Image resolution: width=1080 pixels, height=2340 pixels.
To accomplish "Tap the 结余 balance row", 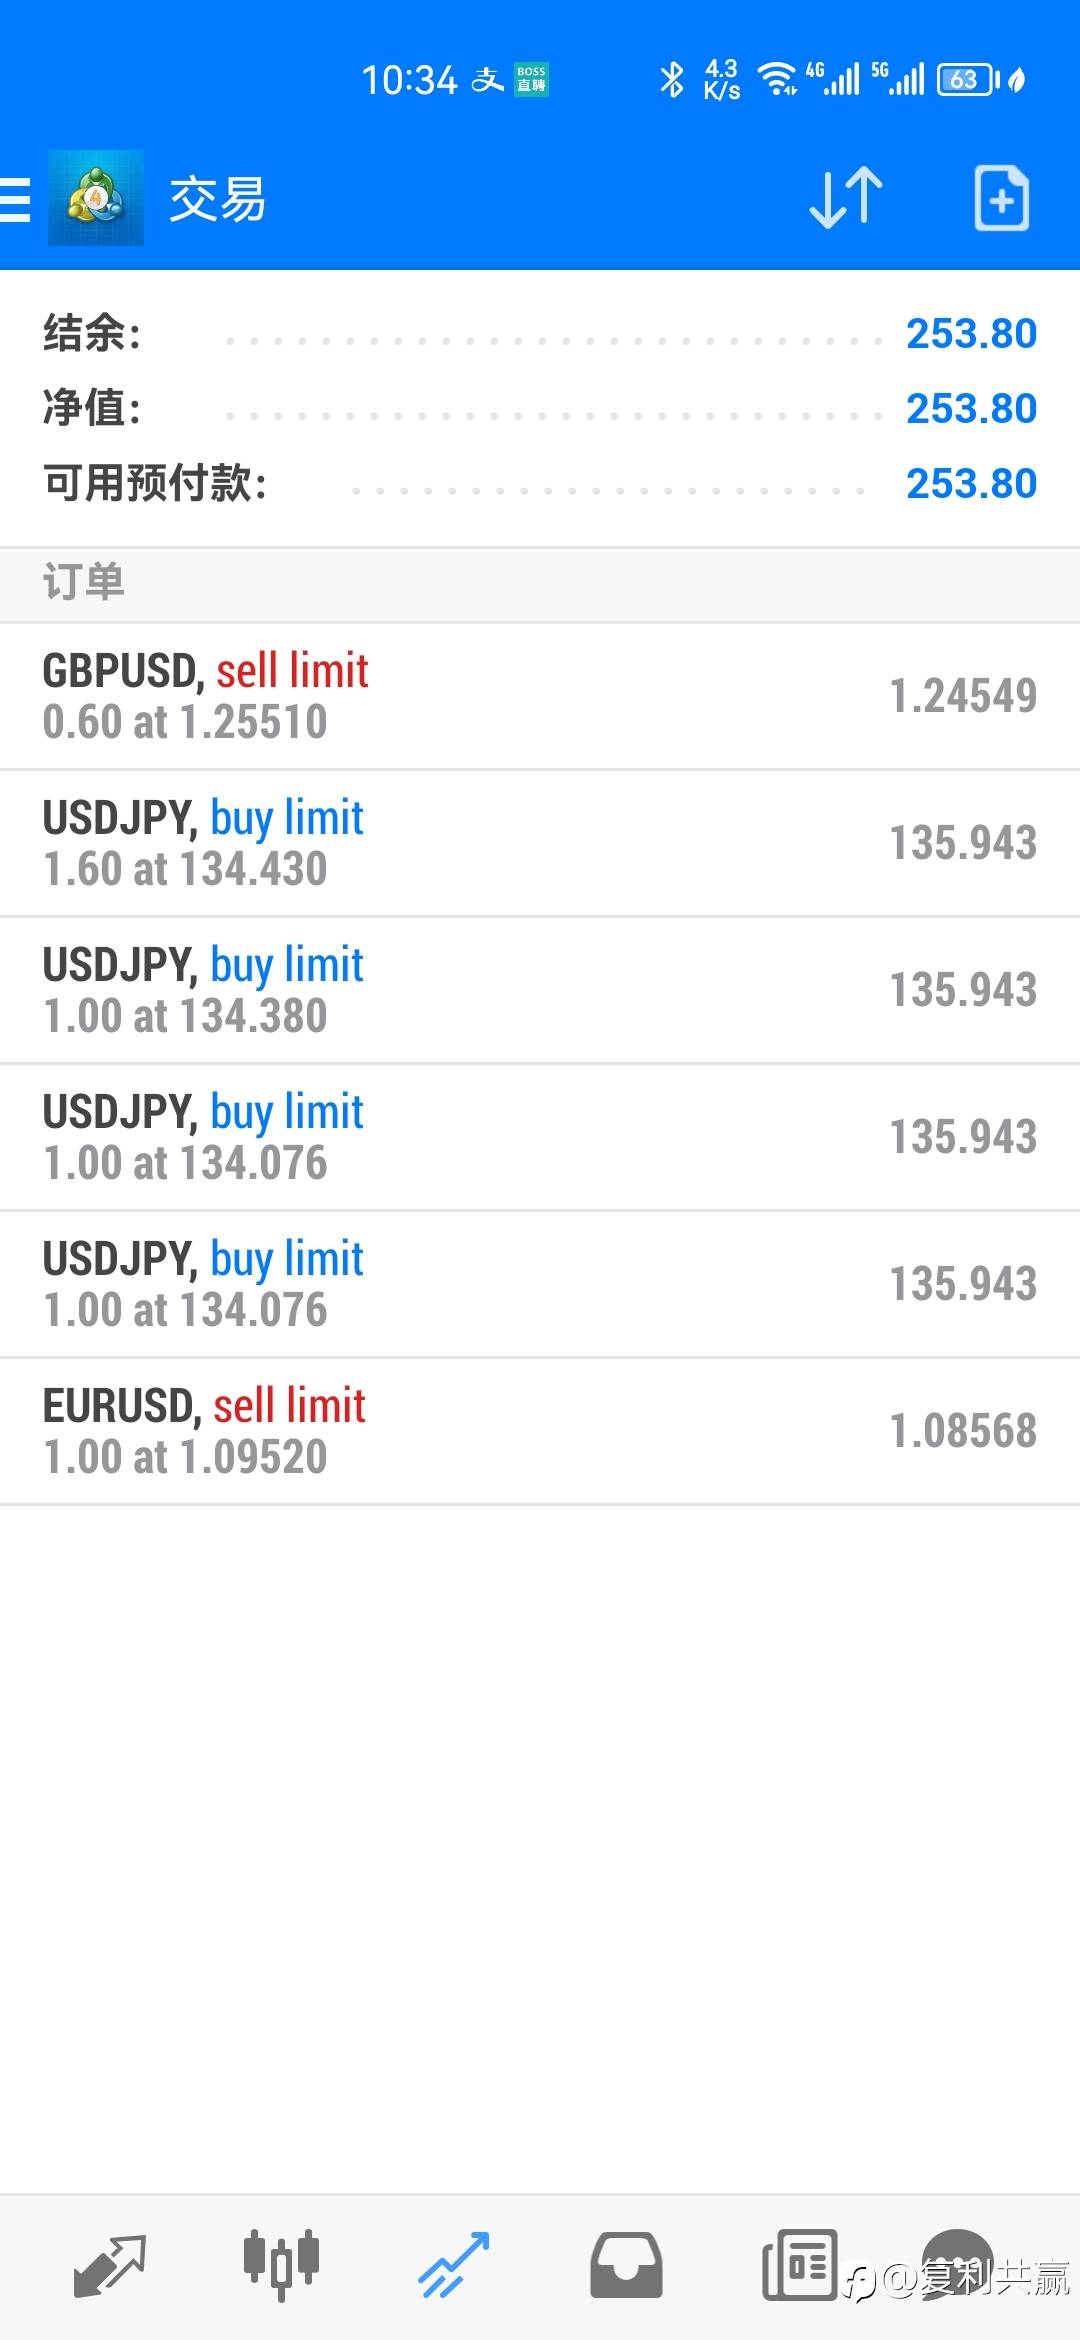I will click(540, 333).
